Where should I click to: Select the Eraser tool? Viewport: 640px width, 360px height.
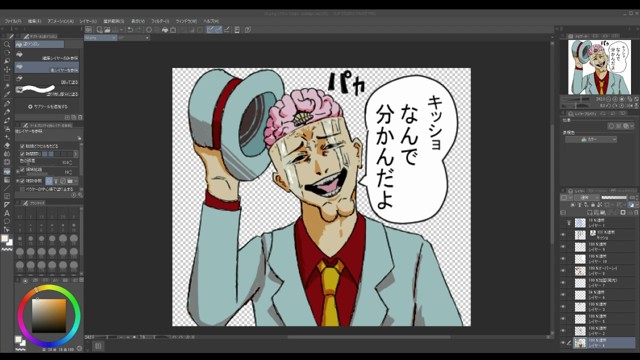click(x=7, y=145)
